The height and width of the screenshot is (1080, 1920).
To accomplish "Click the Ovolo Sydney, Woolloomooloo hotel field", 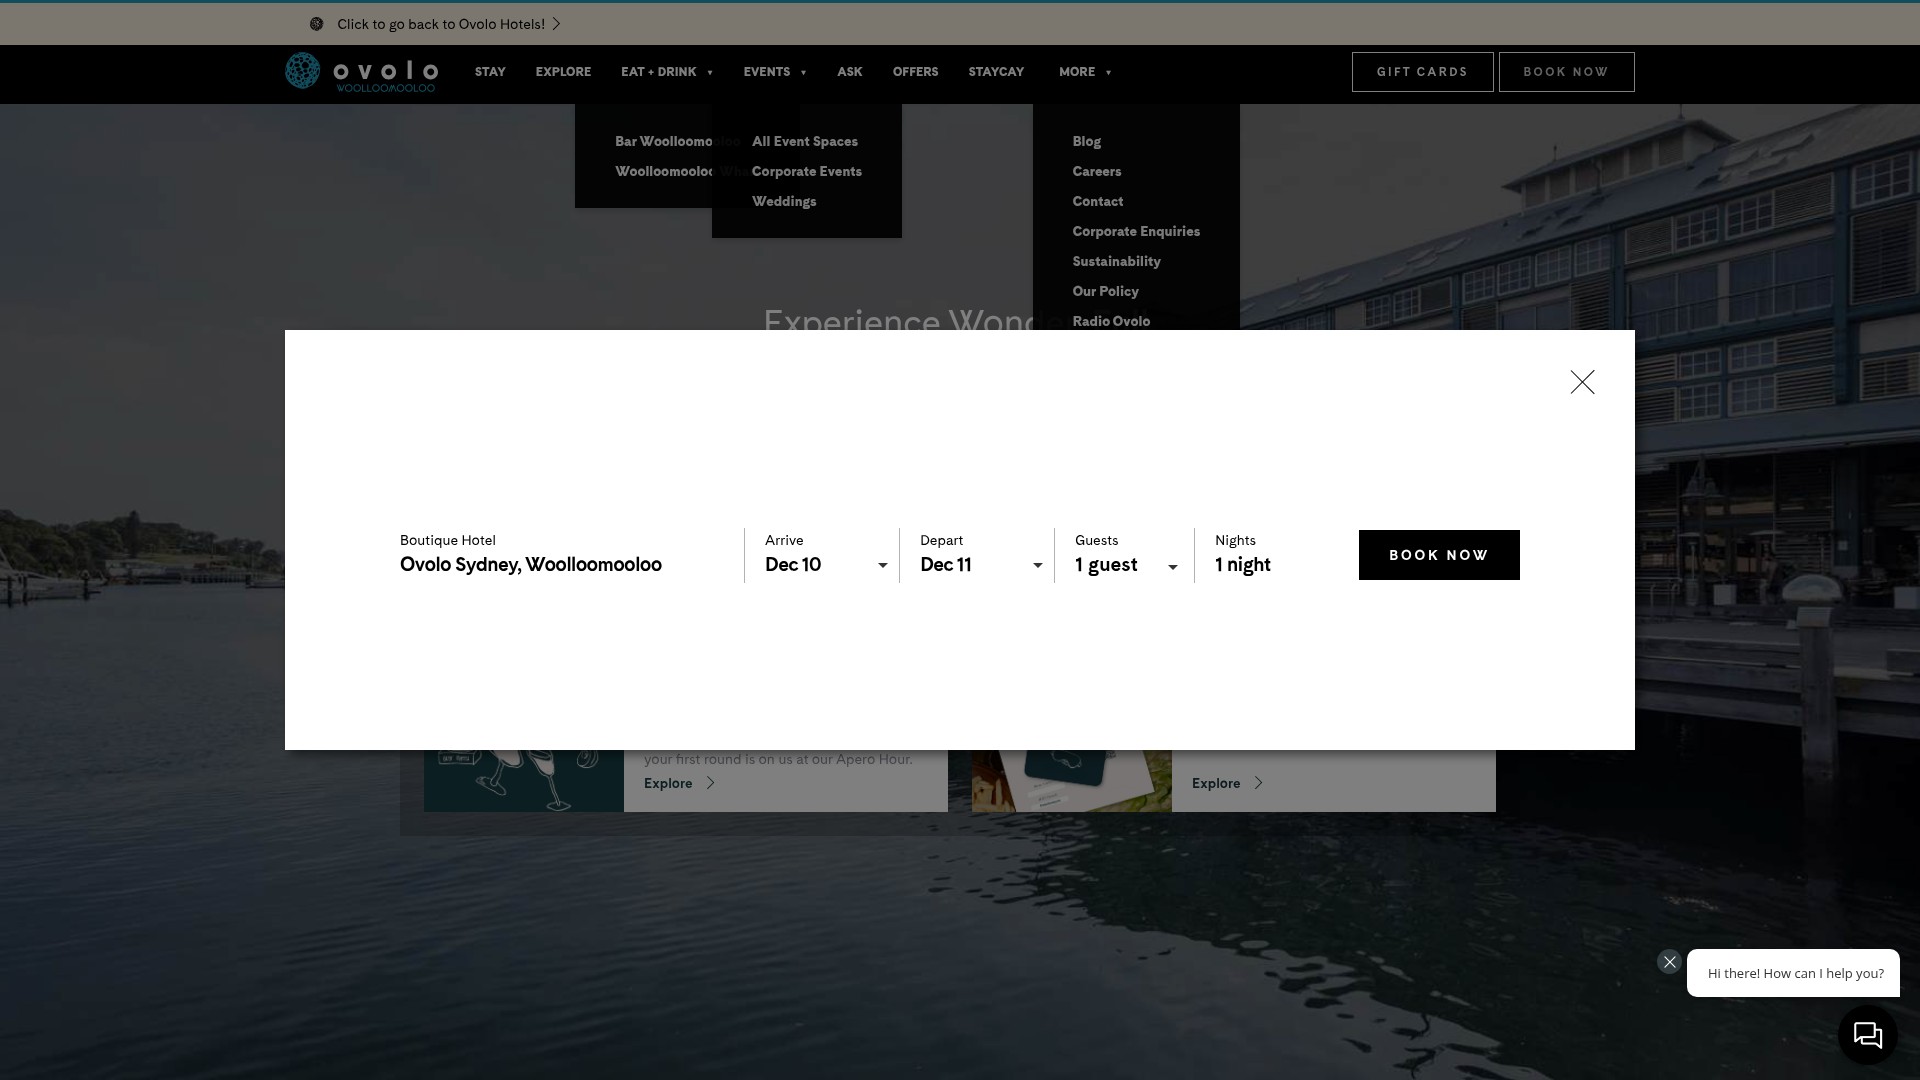I will (531, 565).
